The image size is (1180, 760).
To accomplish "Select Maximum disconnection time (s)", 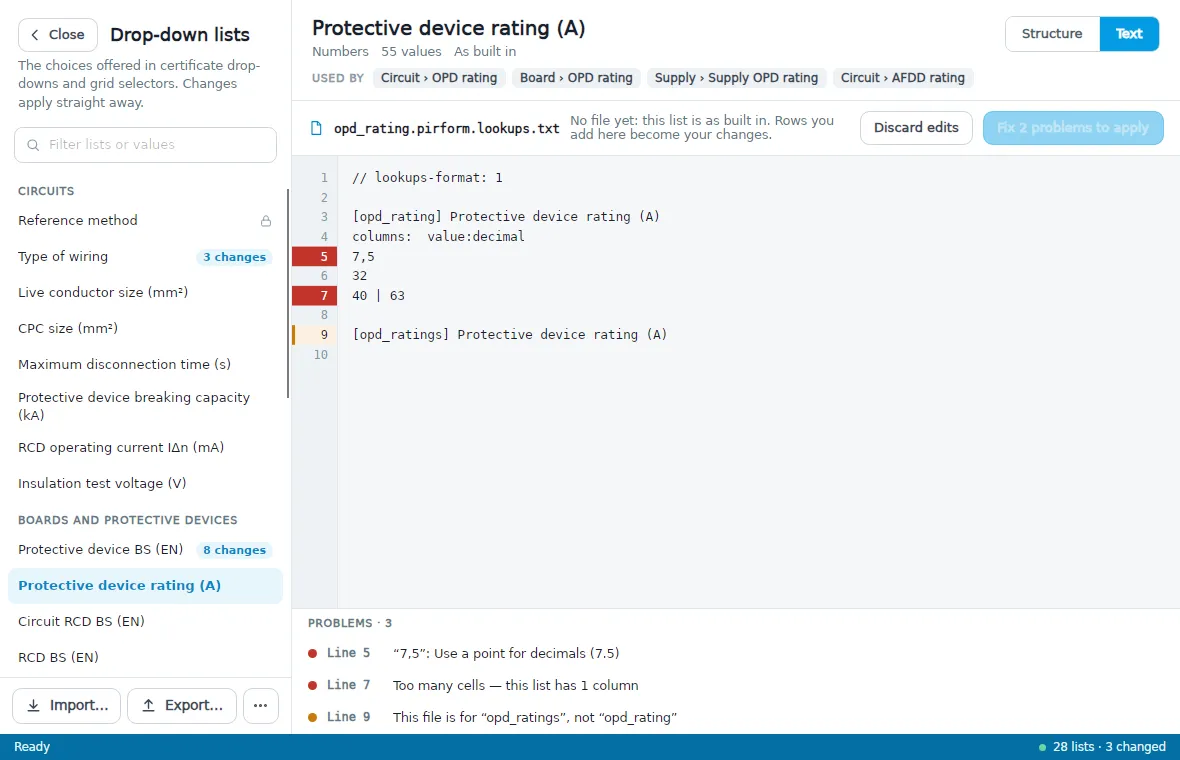I will coord(145,364).
